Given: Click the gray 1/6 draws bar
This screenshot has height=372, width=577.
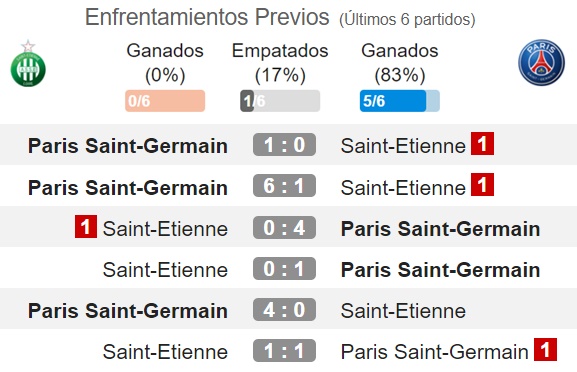Looking at the screenshot, I should [280, 100].
